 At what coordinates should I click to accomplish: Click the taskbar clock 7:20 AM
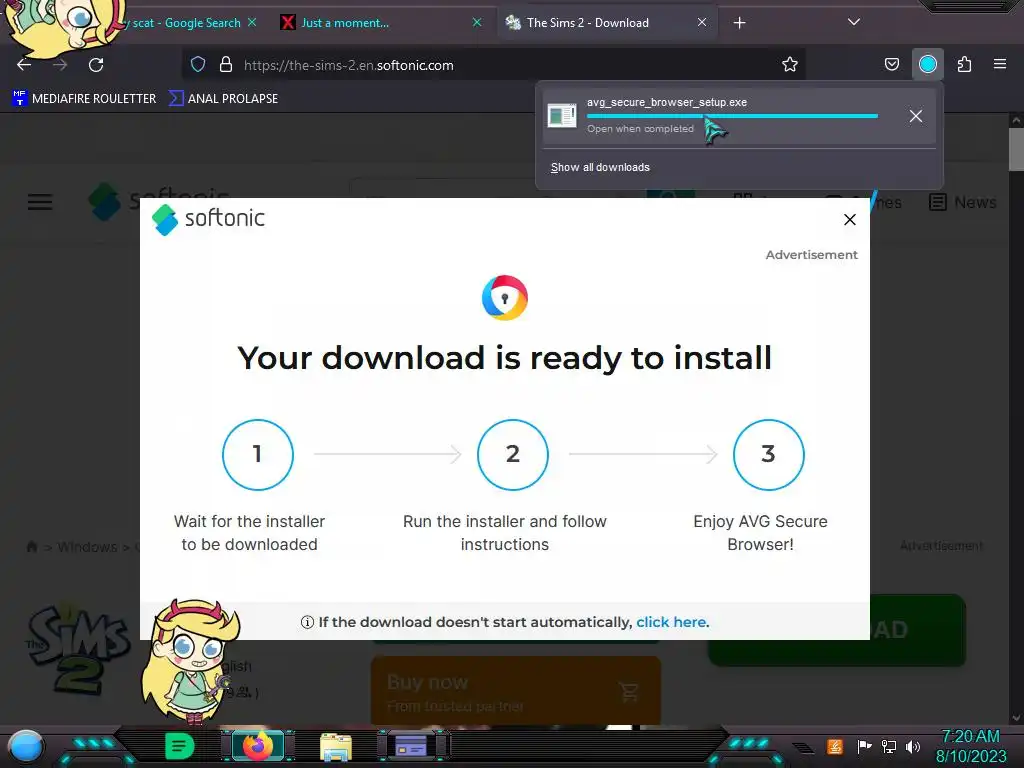point(970,736)
